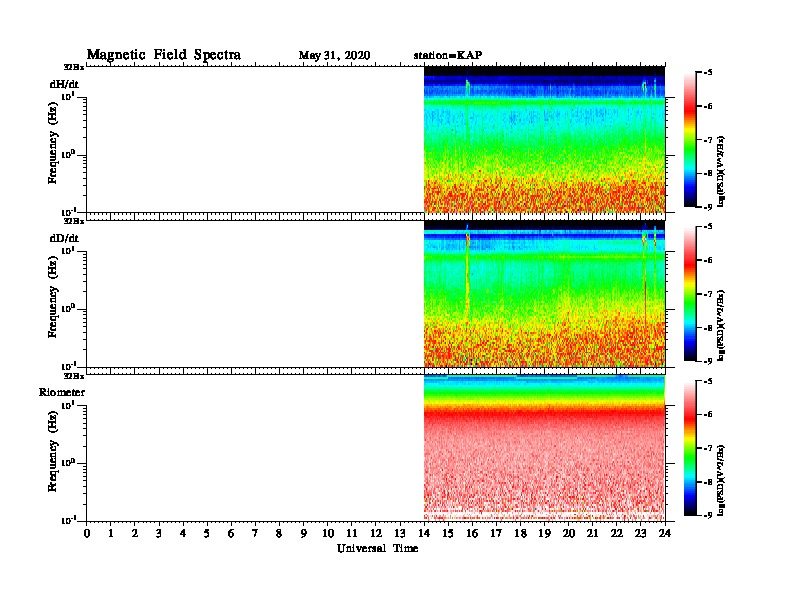Click the Riometer panel's "Frequency (Hz)" label
The height and width of the screenshot is (612, 792).
[x=53, y=451]
